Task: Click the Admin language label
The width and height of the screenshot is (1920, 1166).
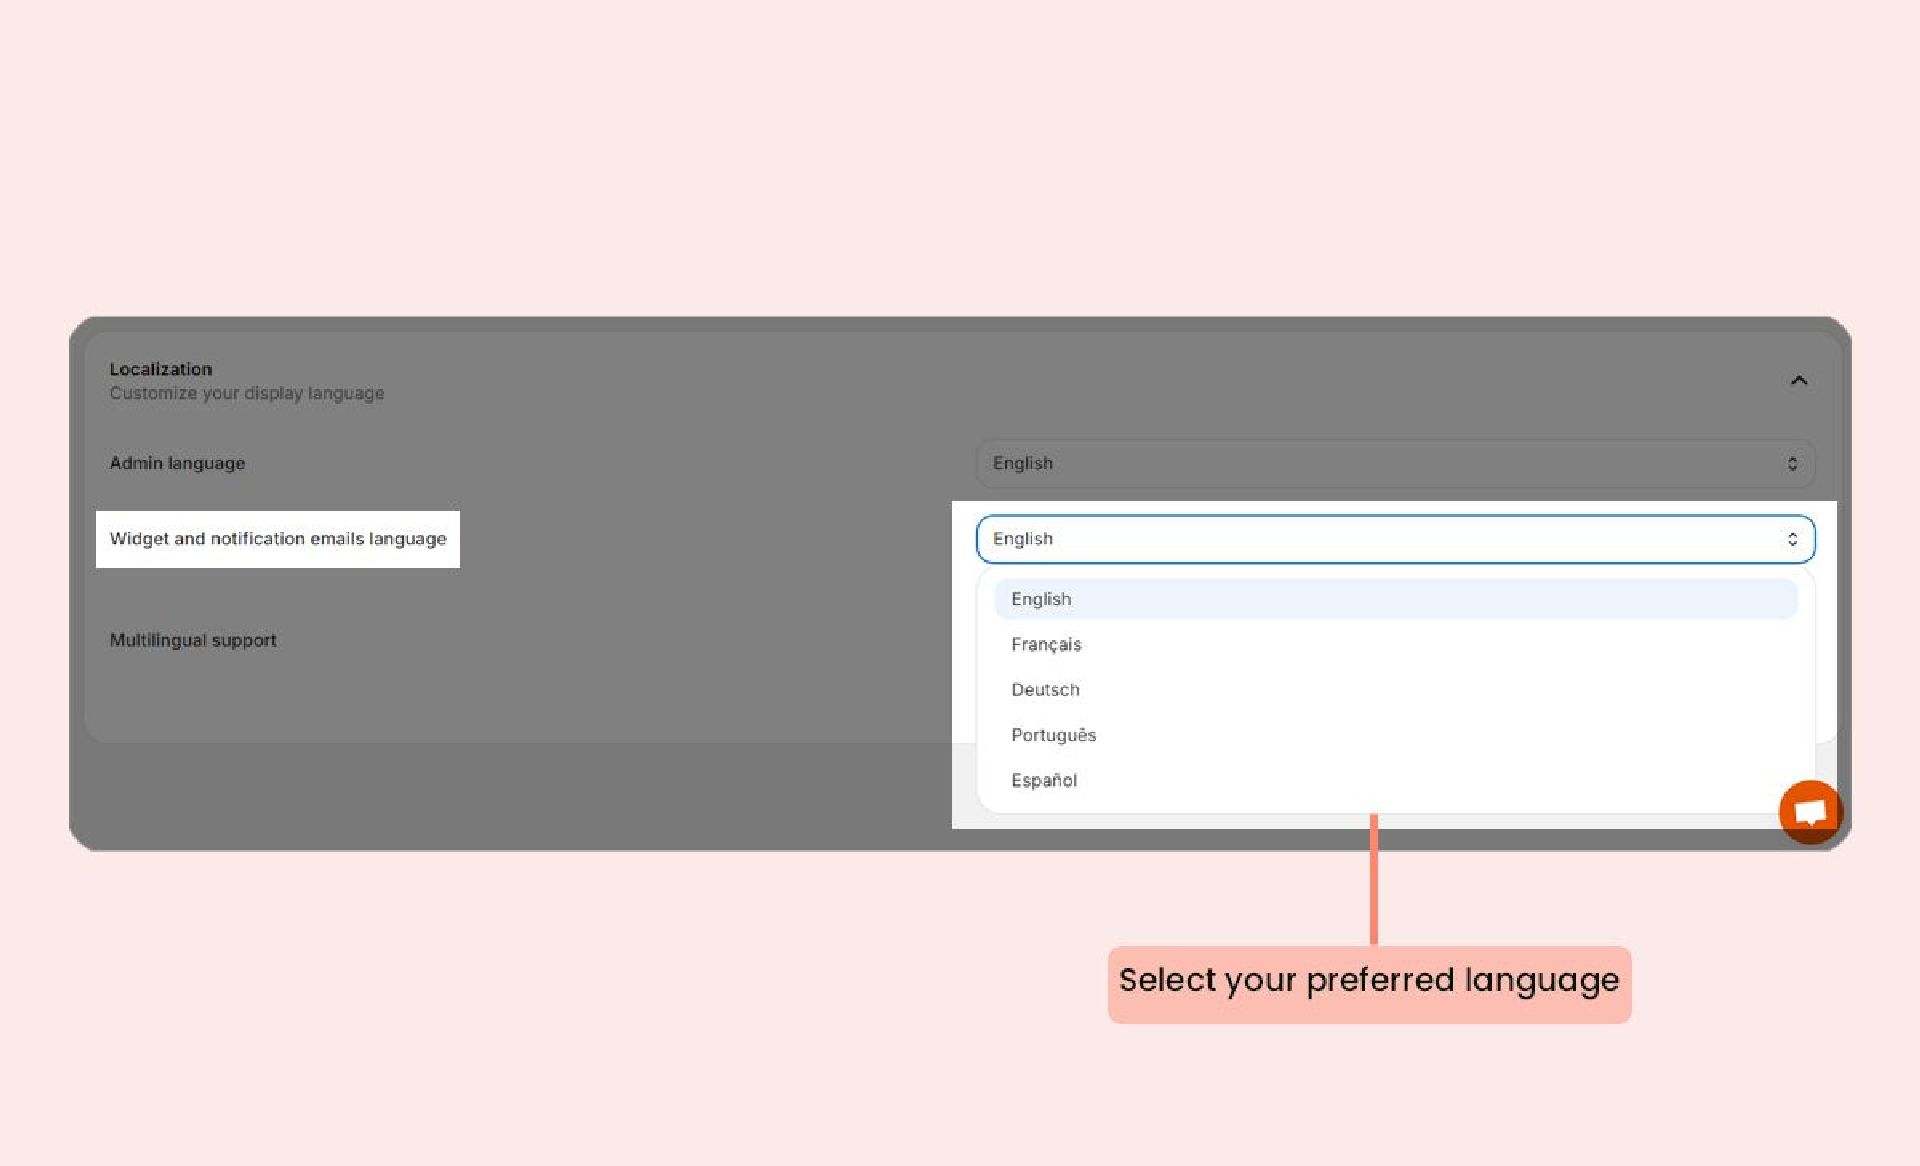Action: coord(177,463)
